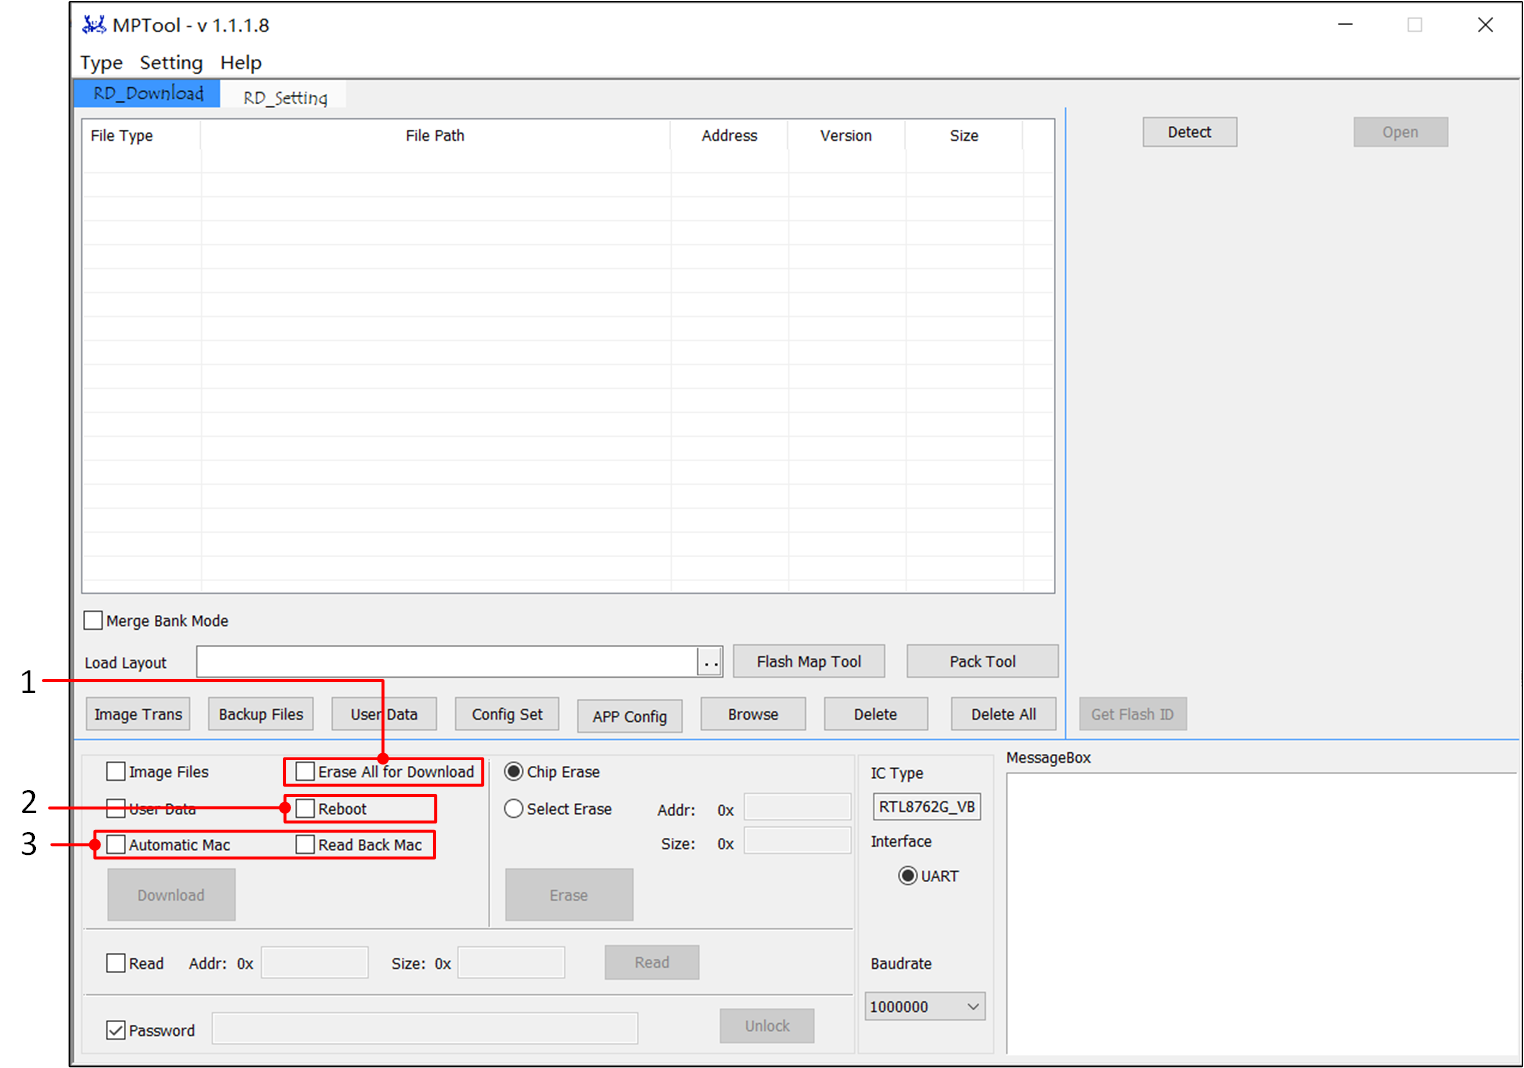Click the Load Layout path field
This screenshot has width=1524, height=1068.
coord(446,662)
